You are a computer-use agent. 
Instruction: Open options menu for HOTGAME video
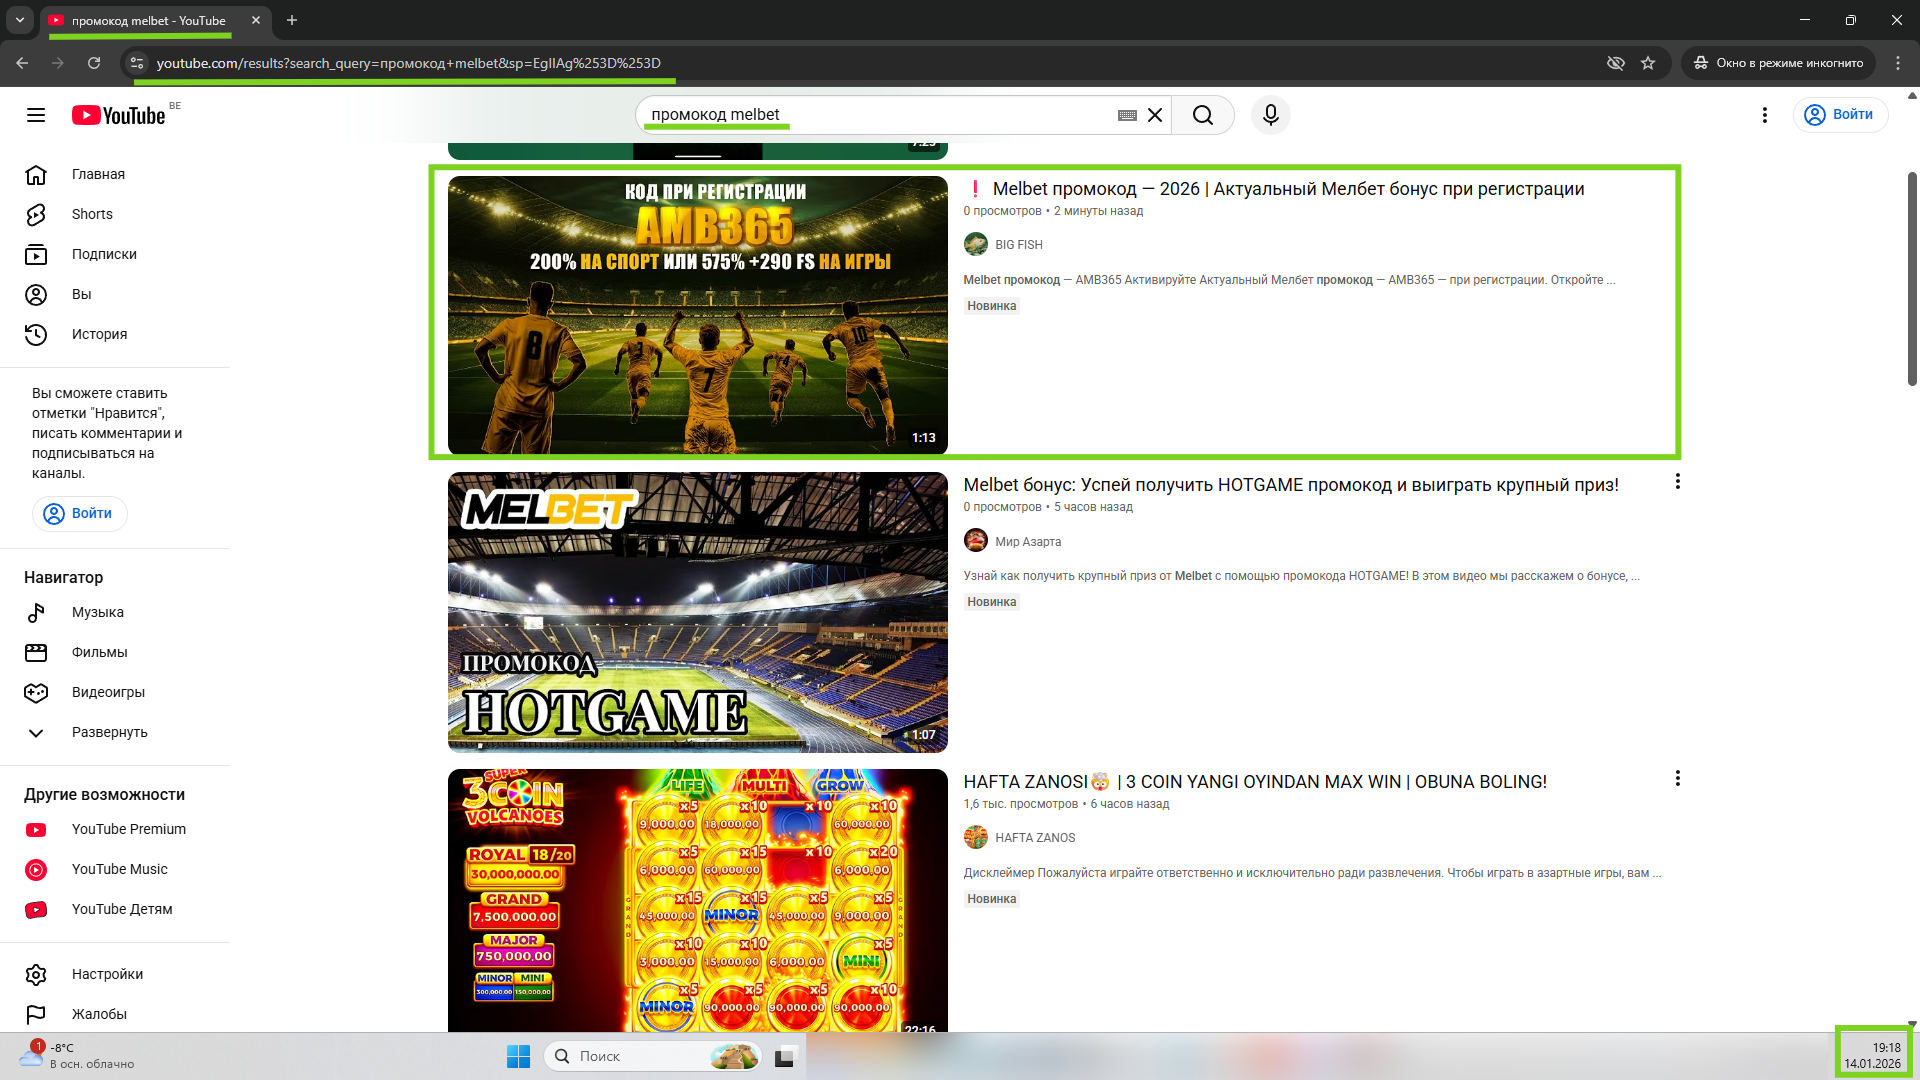pyautogui.click(x=1678, y=482)
